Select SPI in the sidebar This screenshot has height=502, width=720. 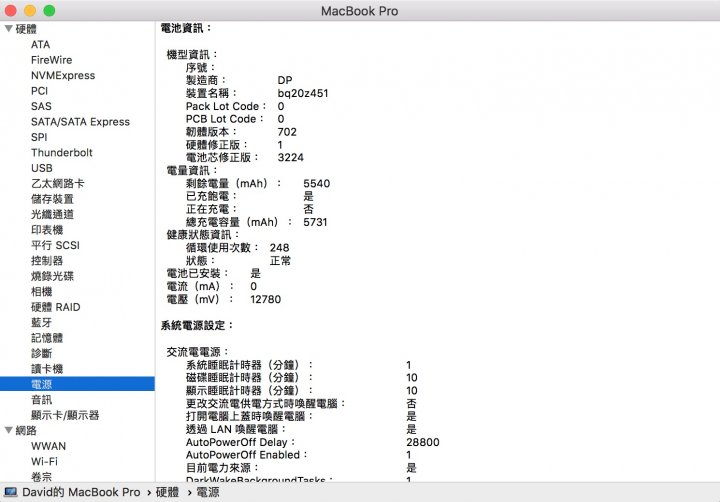[39, 137]
